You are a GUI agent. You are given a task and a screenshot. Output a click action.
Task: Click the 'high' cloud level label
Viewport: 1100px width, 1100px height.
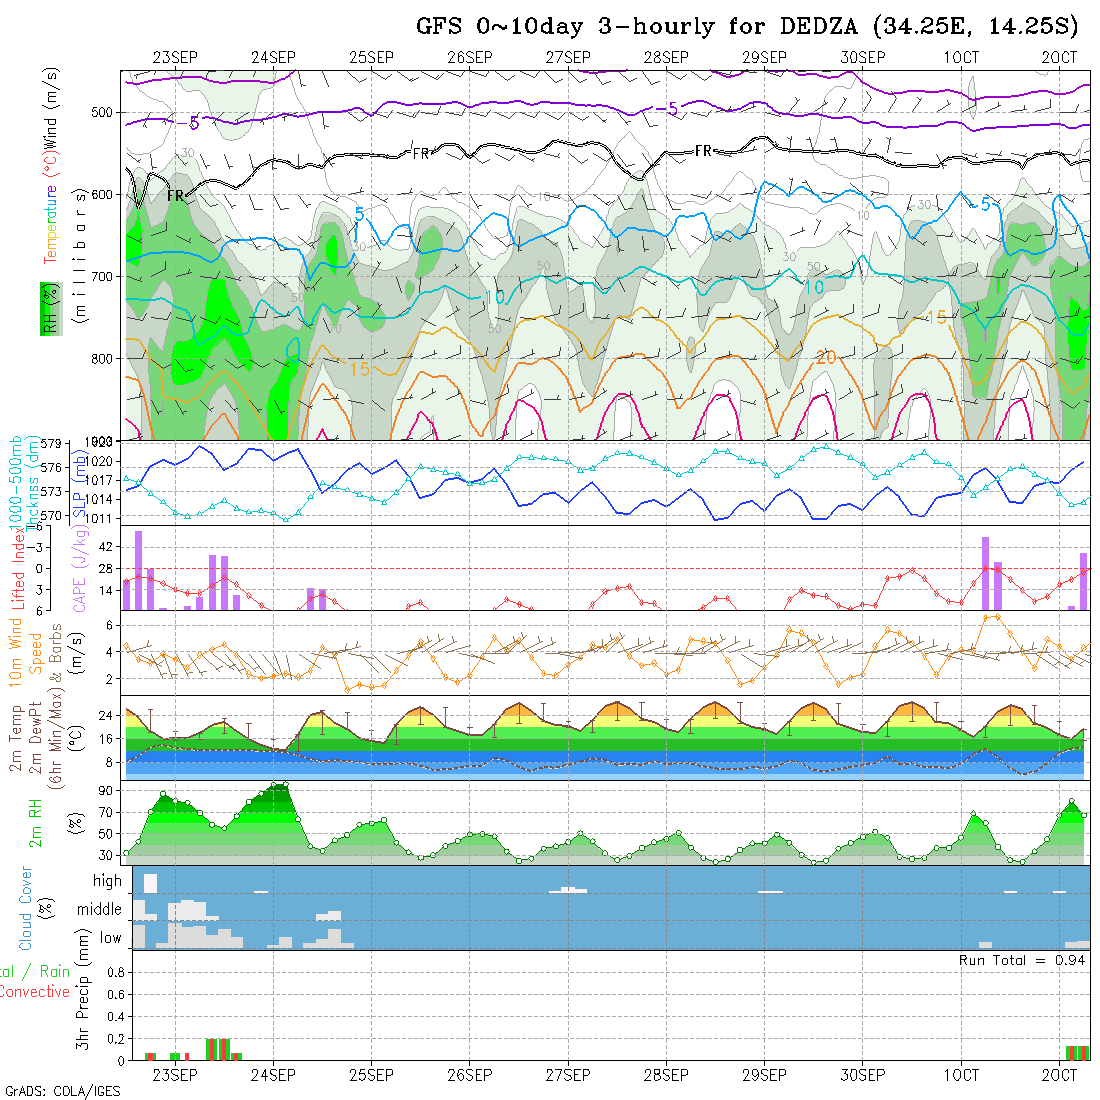(x=107, y=881)
